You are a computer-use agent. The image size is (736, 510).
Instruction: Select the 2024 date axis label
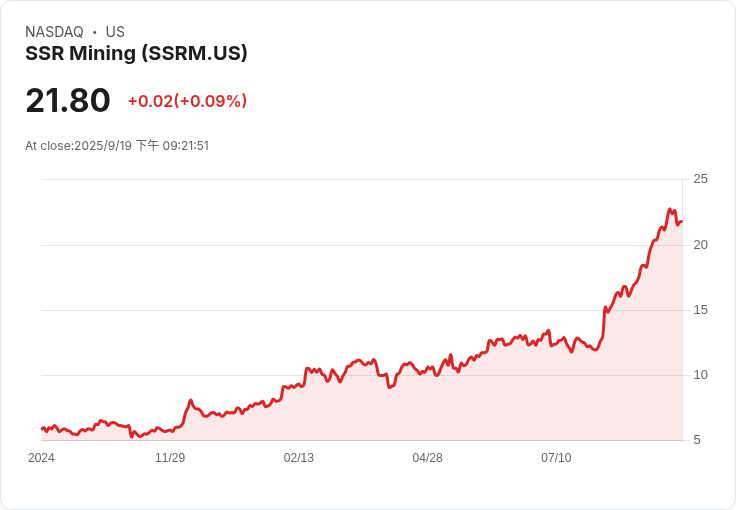click(x=41, y=458)
